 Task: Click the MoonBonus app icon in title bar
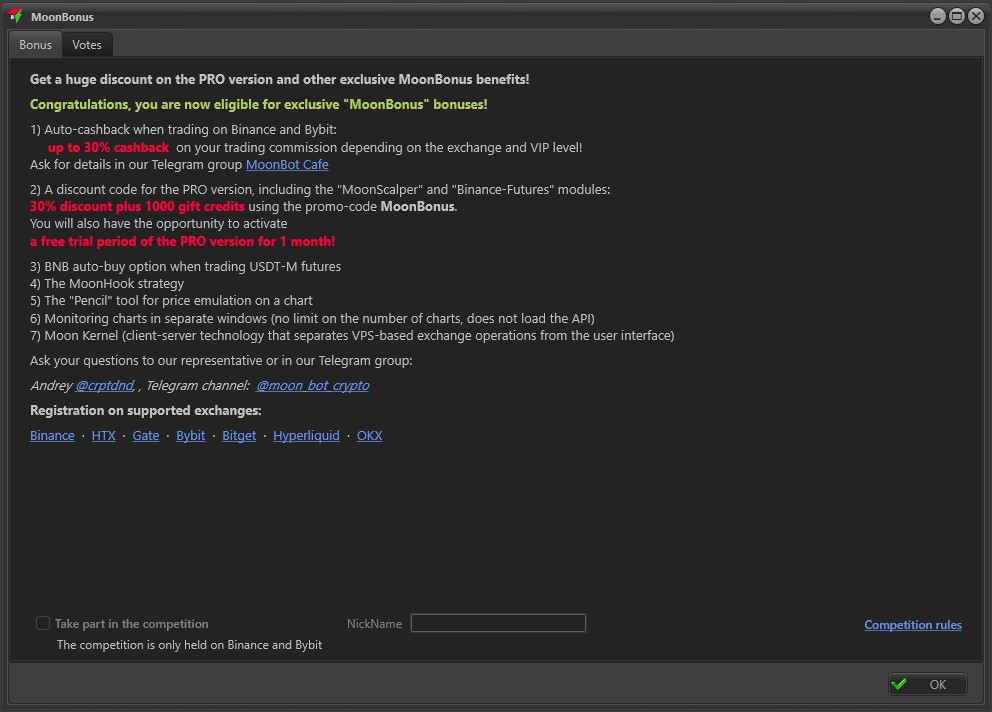point(16,16)
